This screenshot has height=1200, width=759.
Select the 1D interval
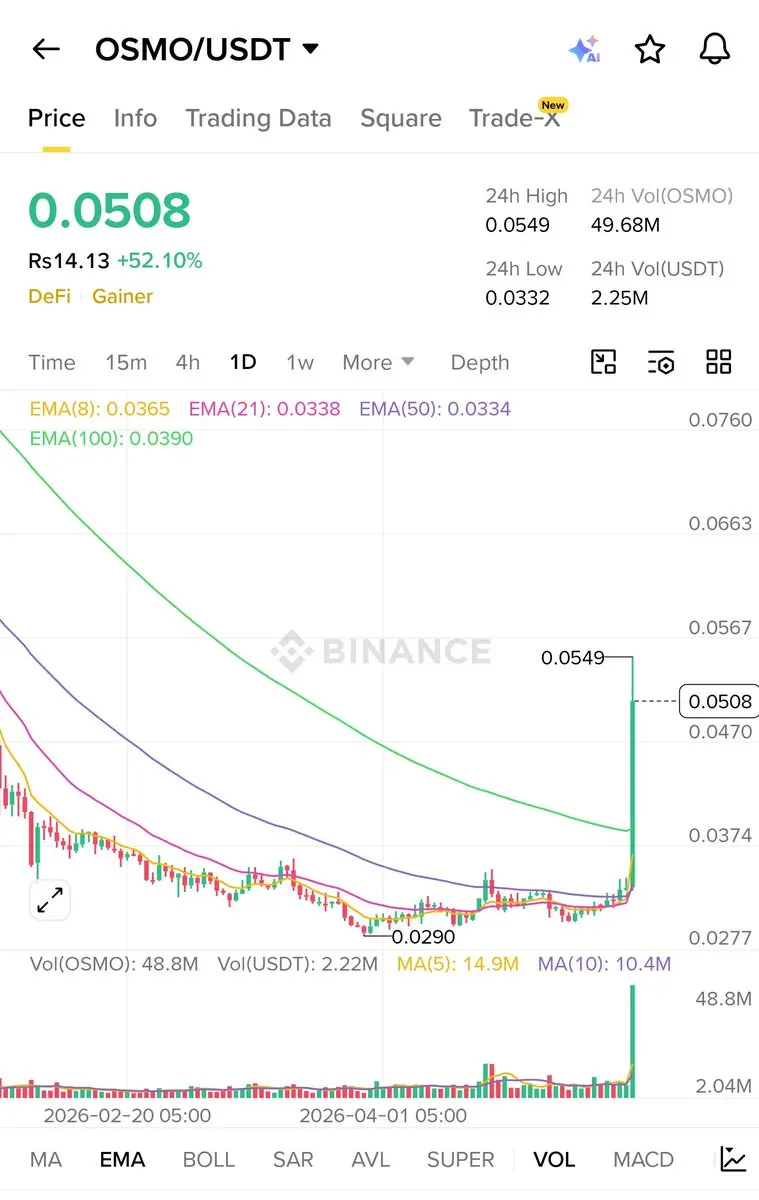point(243,362)
